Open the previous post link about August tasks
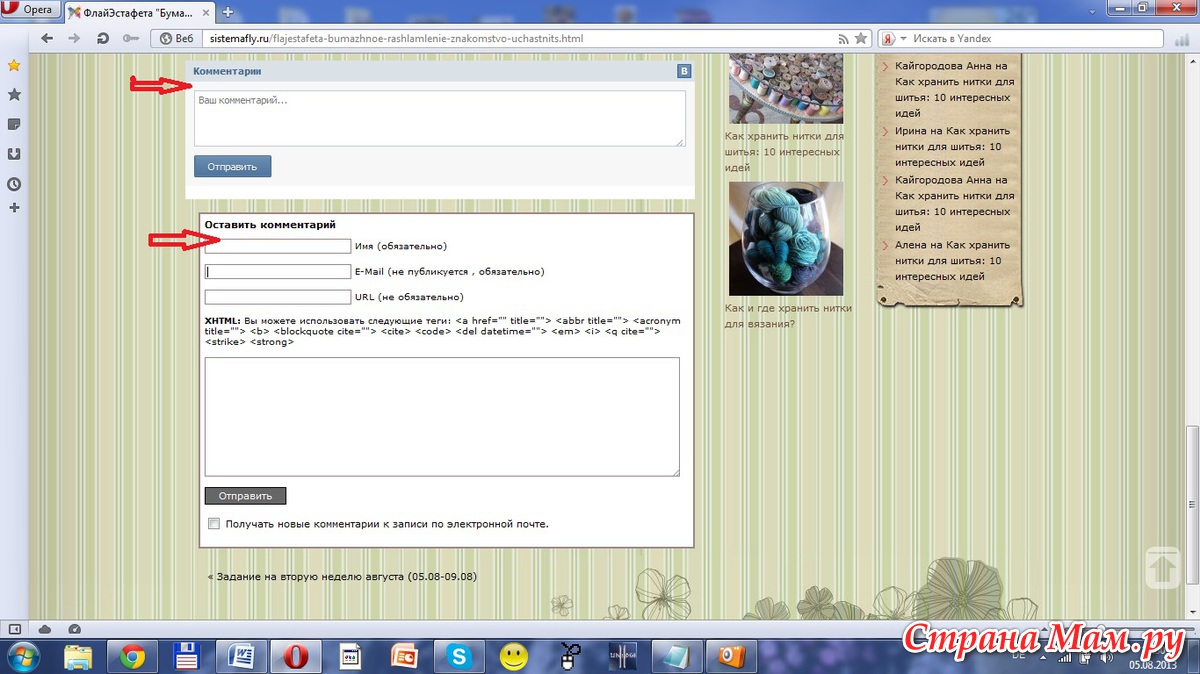Screen dimensions: 1200x674 342,577
